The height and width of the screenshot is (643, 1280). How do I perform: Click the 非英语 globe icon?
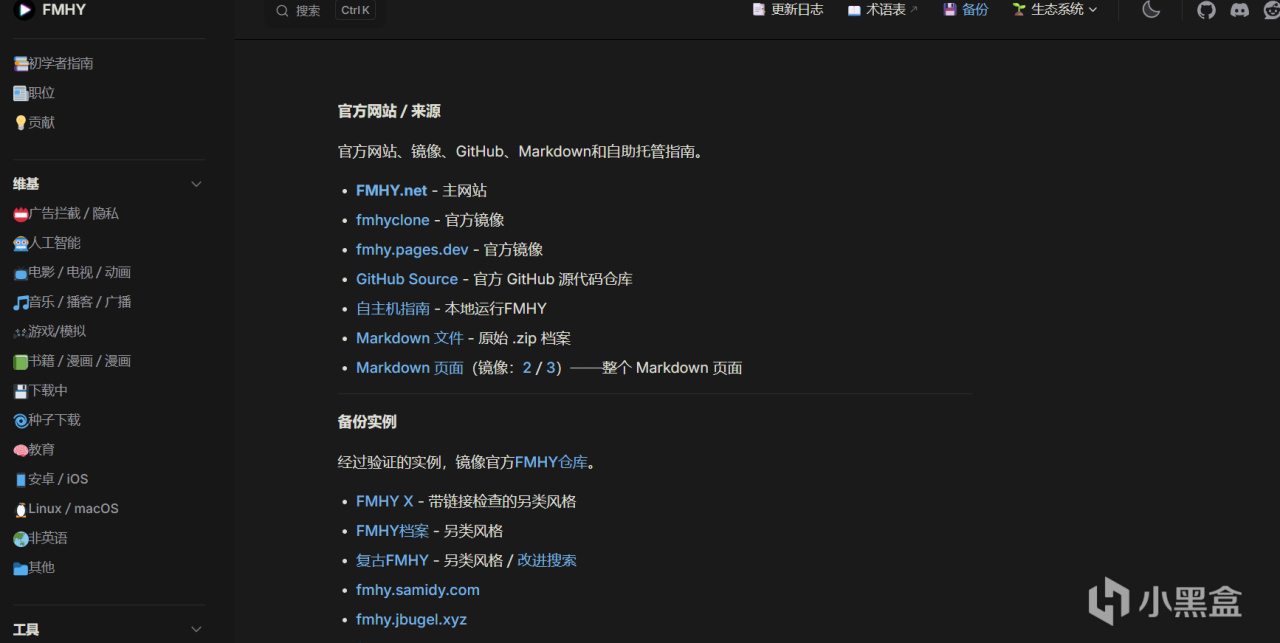click(20, 538)
